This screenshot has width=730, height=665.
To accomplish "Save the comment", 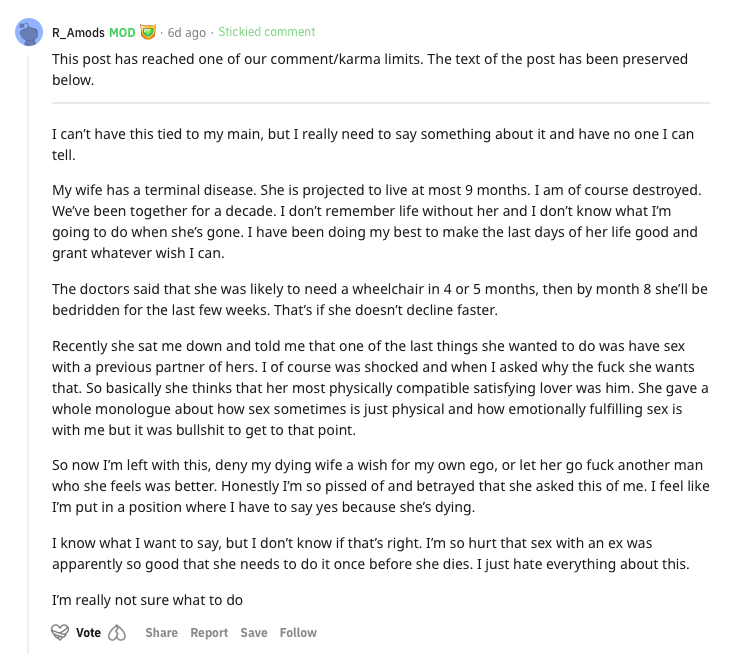I will 254,632.
